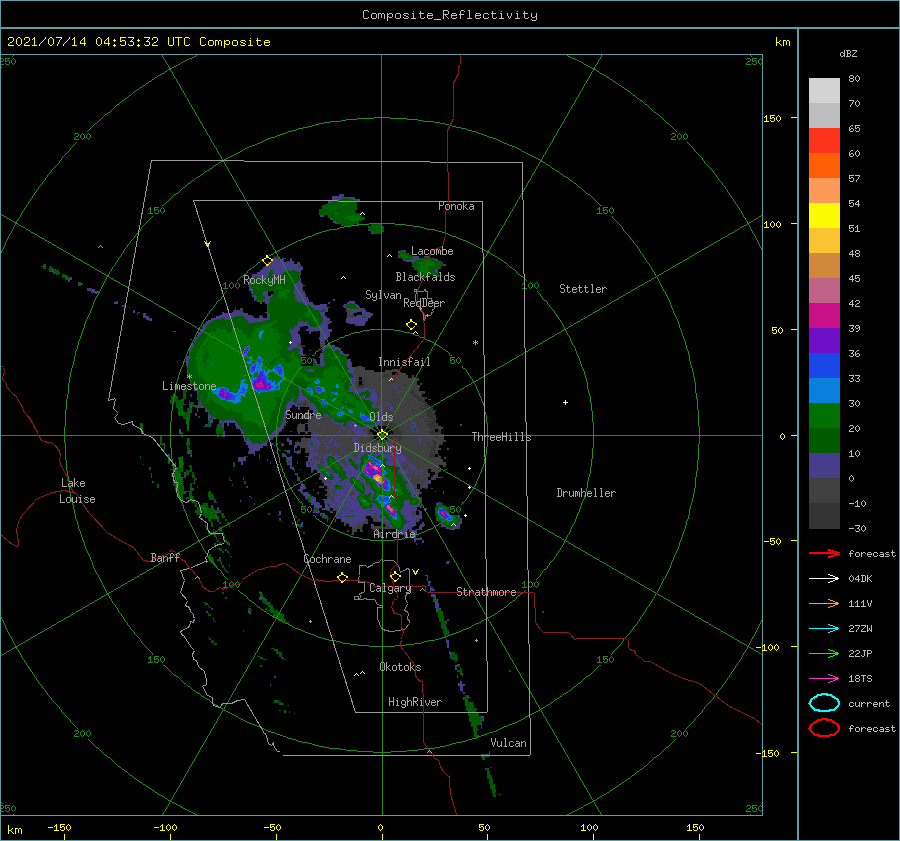Click the RockyMH label
900x841 pixels.
(264, 280)
